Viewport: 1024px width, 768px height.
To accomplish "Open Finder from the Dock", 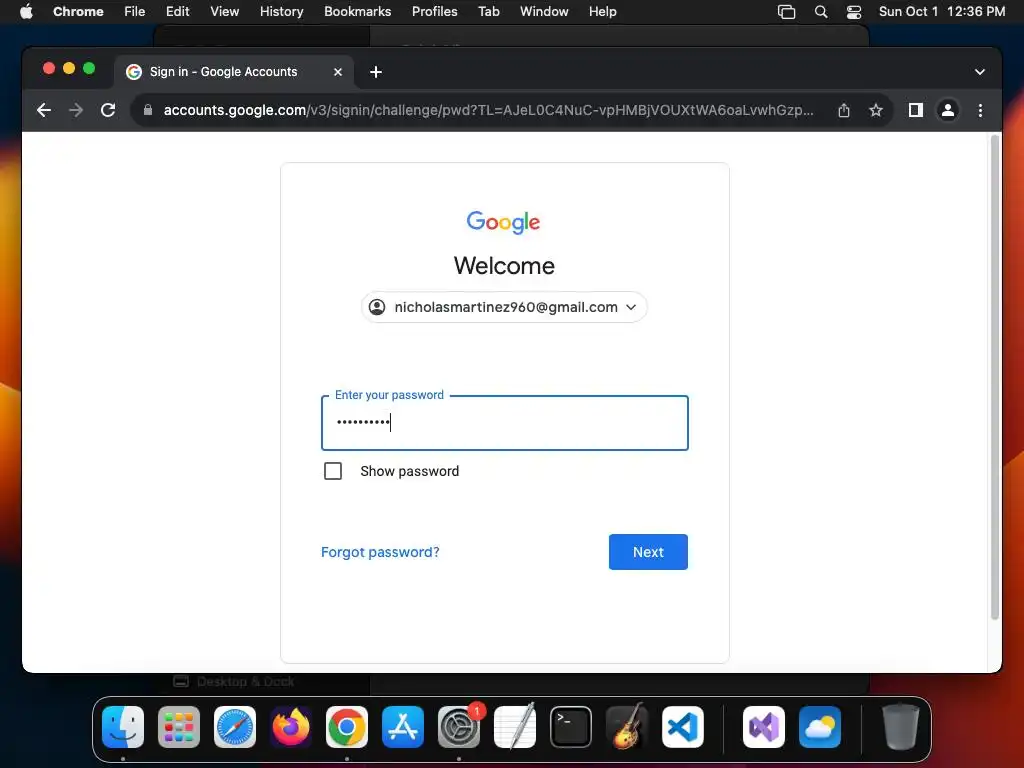I will (123, 727).
